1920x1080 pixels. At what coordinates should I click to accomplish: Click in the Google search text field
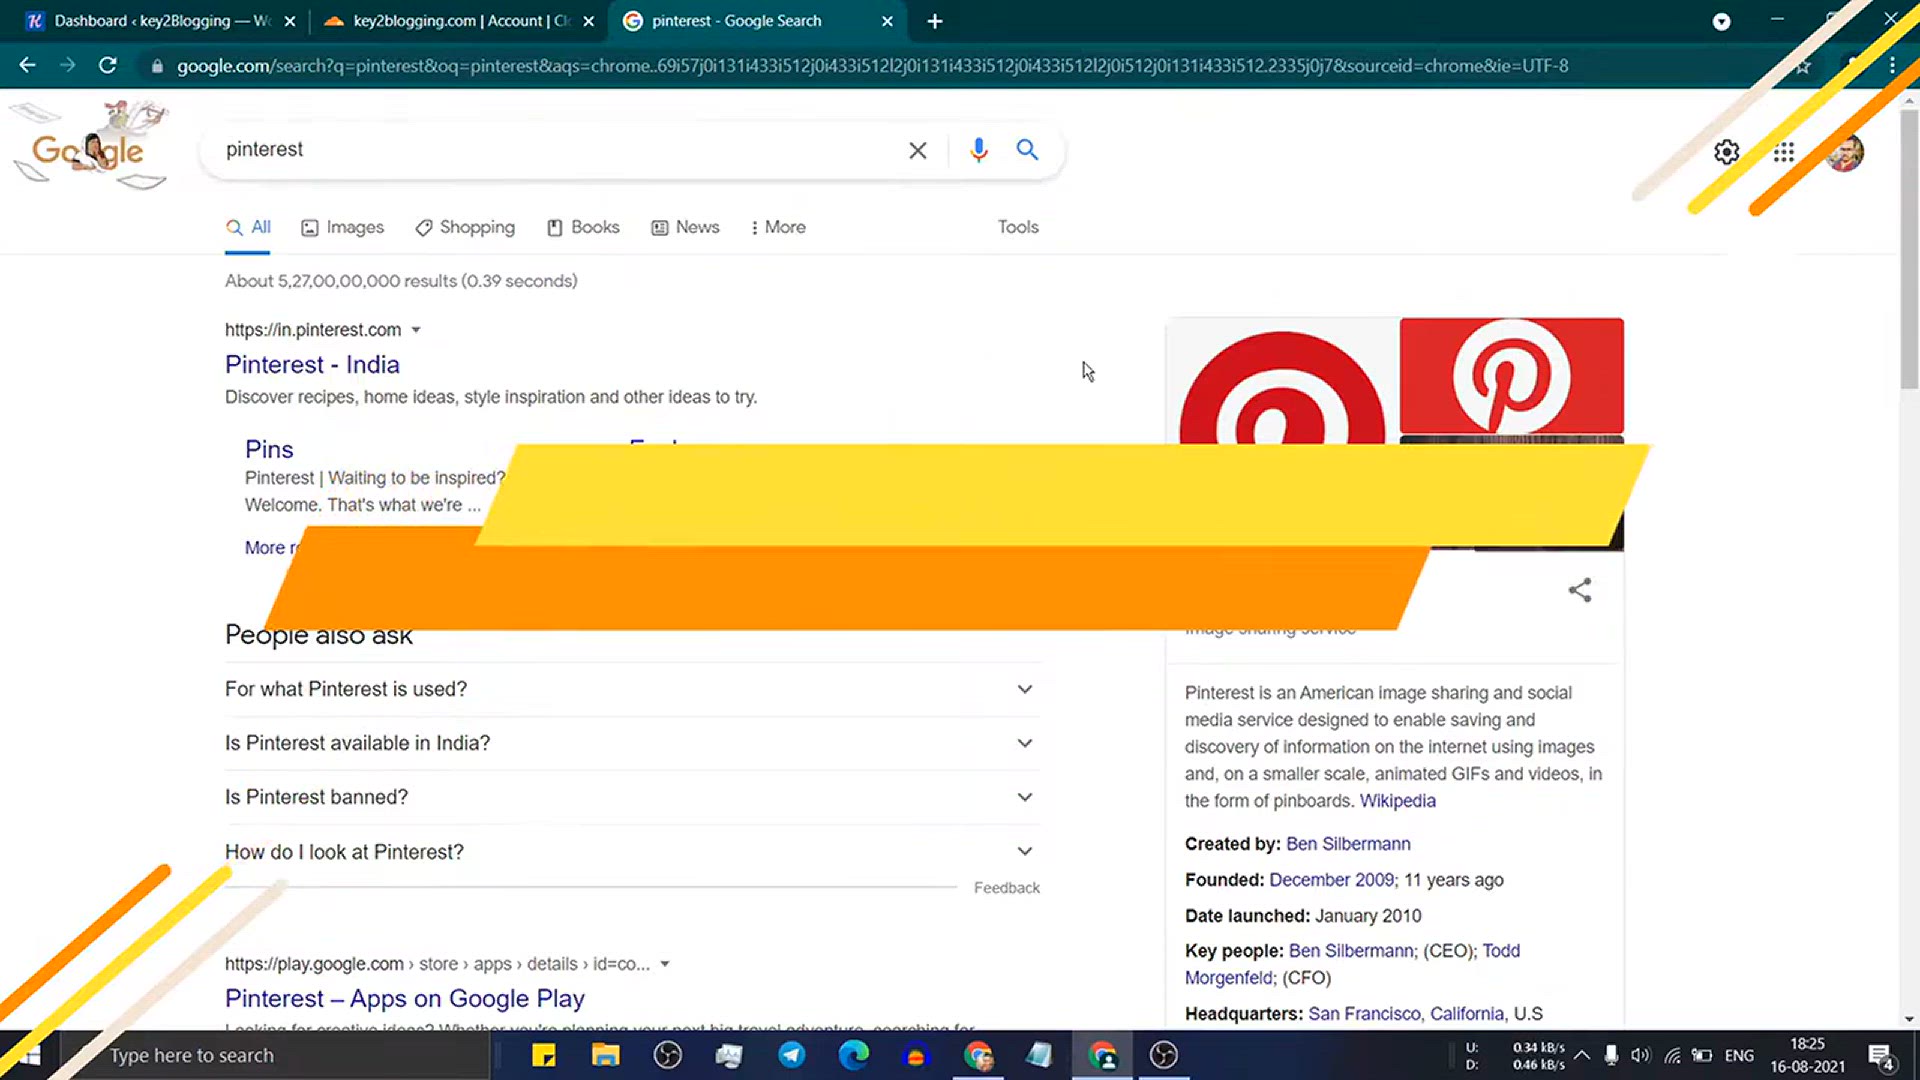click(x=560, y=150)
